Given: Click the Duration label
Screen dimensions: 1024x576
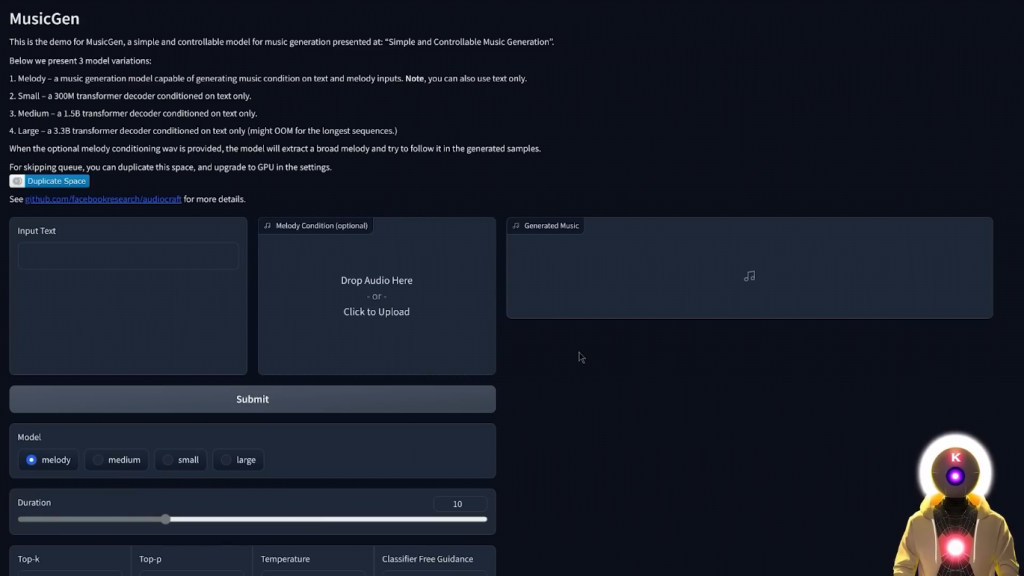Looking at the screenshot, I should [x=34, y=502].
